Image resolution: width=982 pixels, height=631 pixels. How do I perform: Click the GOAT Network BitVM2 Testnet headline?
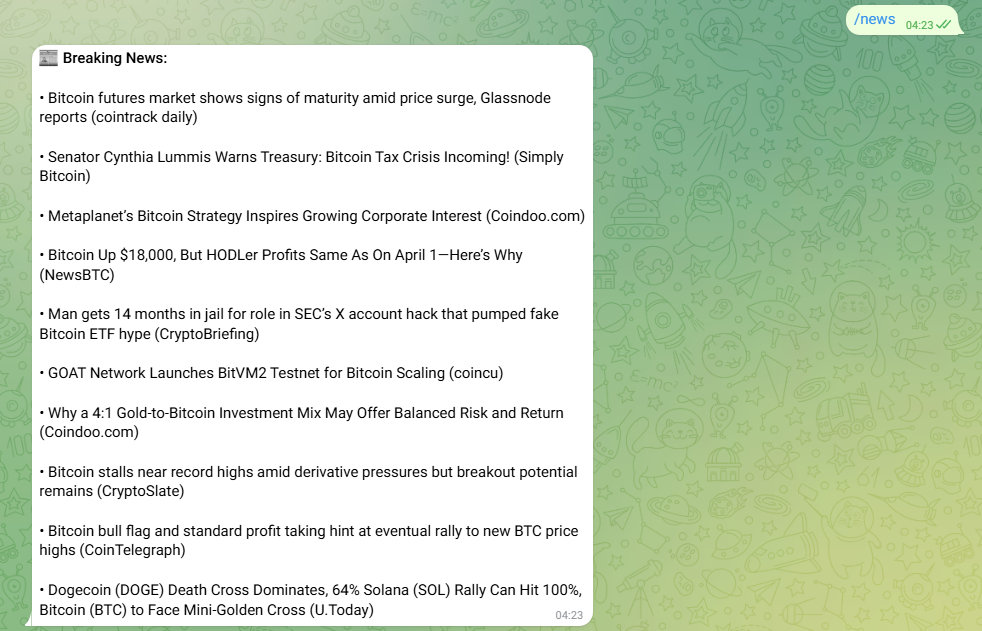(271, 373)
